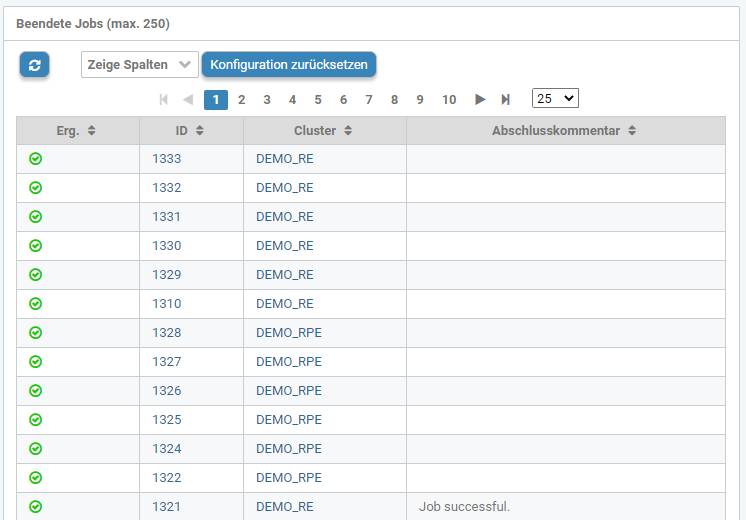Click success status icon for job 1328
The height and width of the screenshot is (520, 746).
tap(36, 333)
